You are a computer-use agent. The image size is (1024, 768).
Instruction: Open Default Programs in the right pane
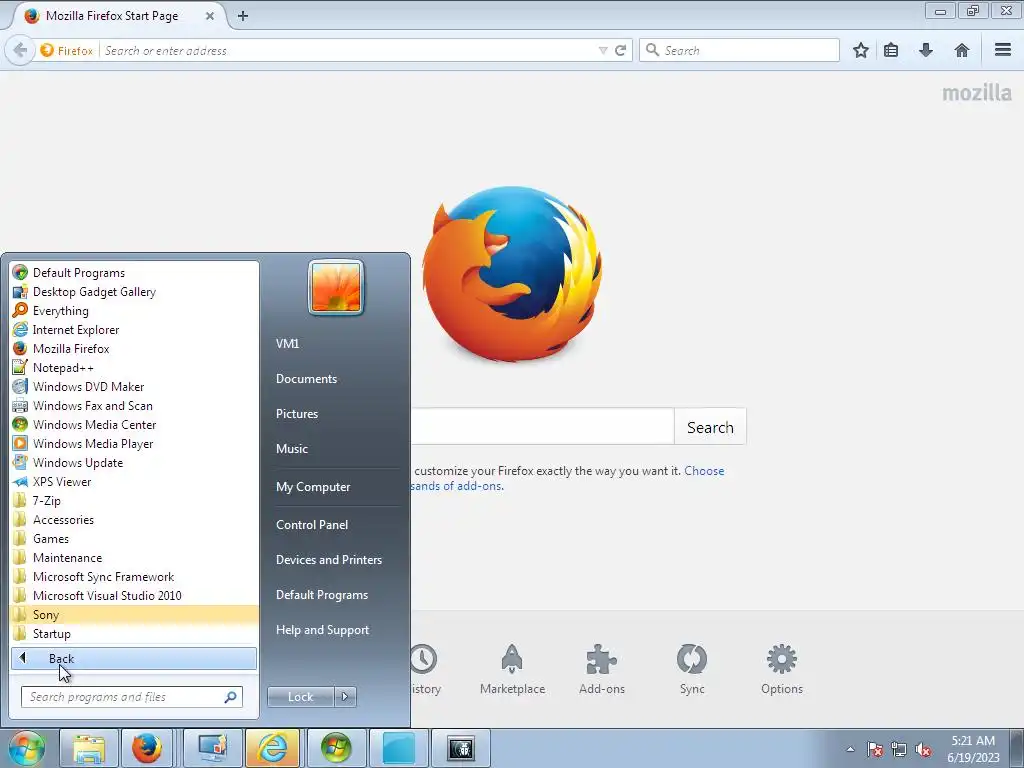pos(322,595)
